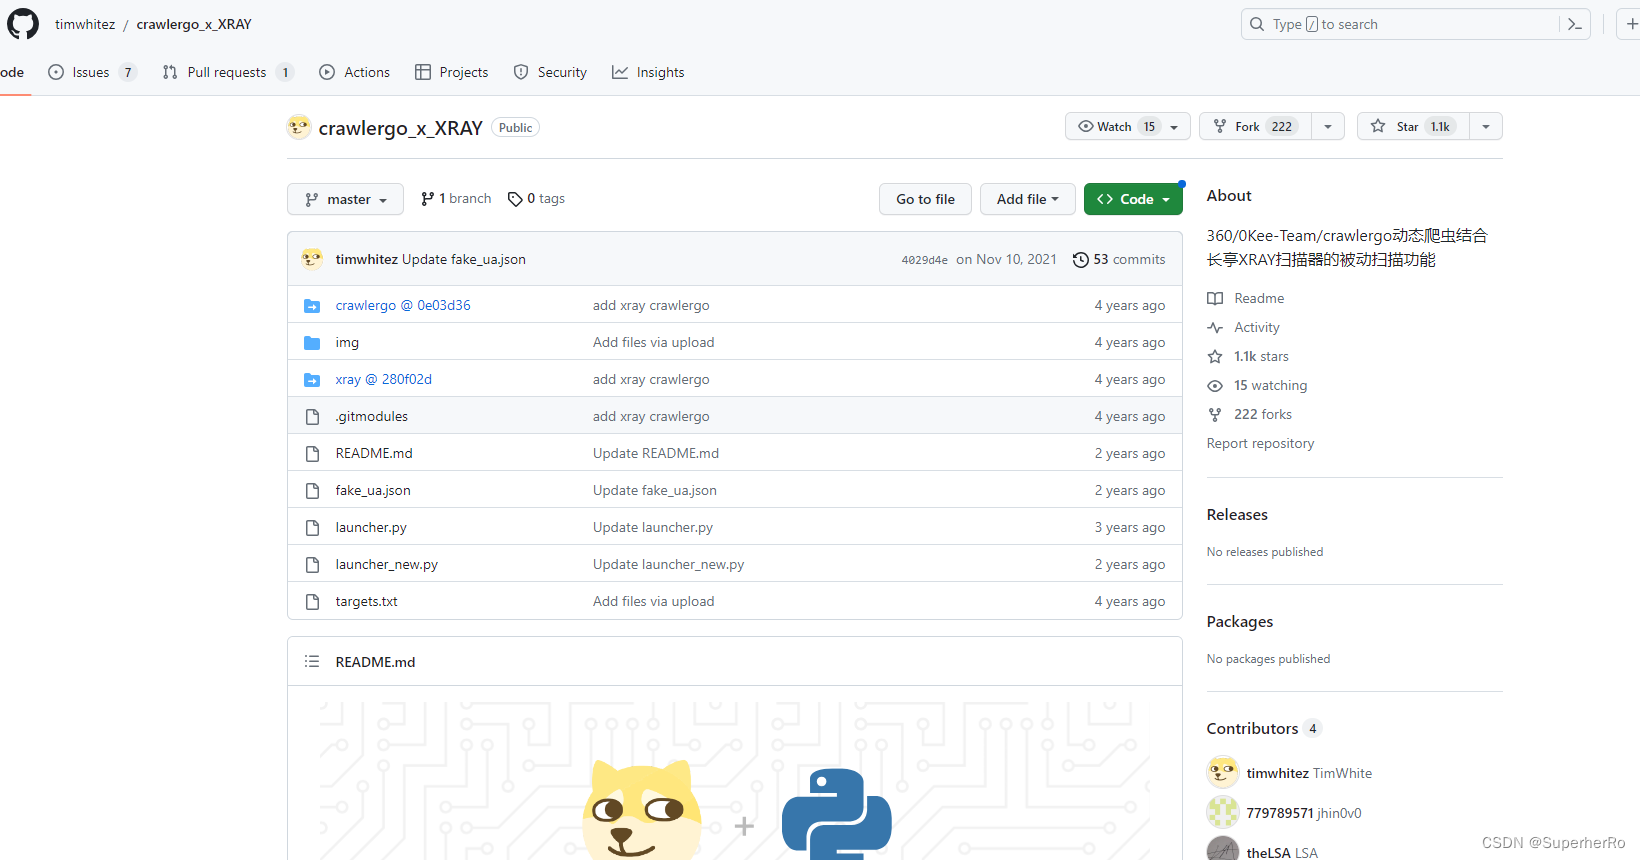Viewport: 1640px width, 860px height.
Task: Open the crawlergo @ 0e03d36 submodule
Action: 403,305
